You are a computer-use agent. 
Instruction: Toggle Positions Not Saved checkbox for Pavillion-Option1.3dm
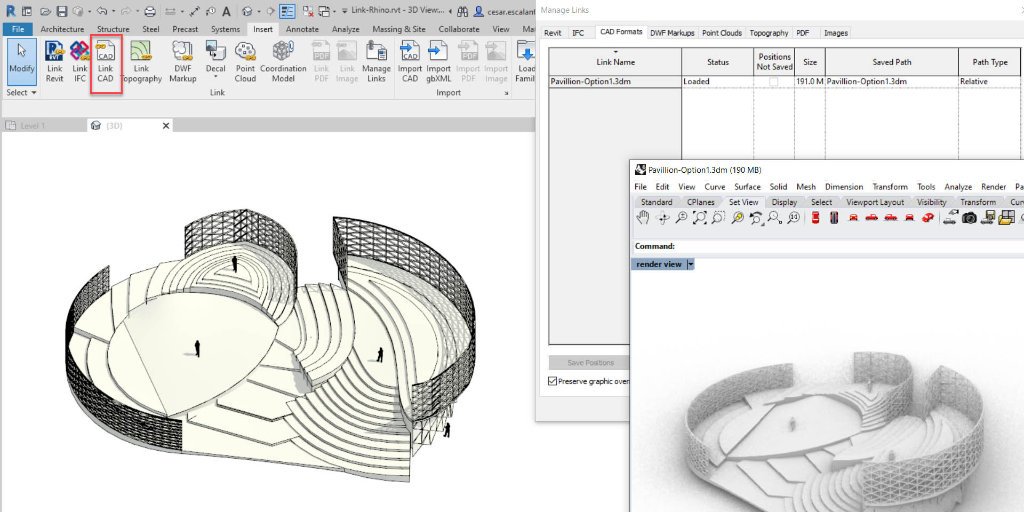pos(774,82)
